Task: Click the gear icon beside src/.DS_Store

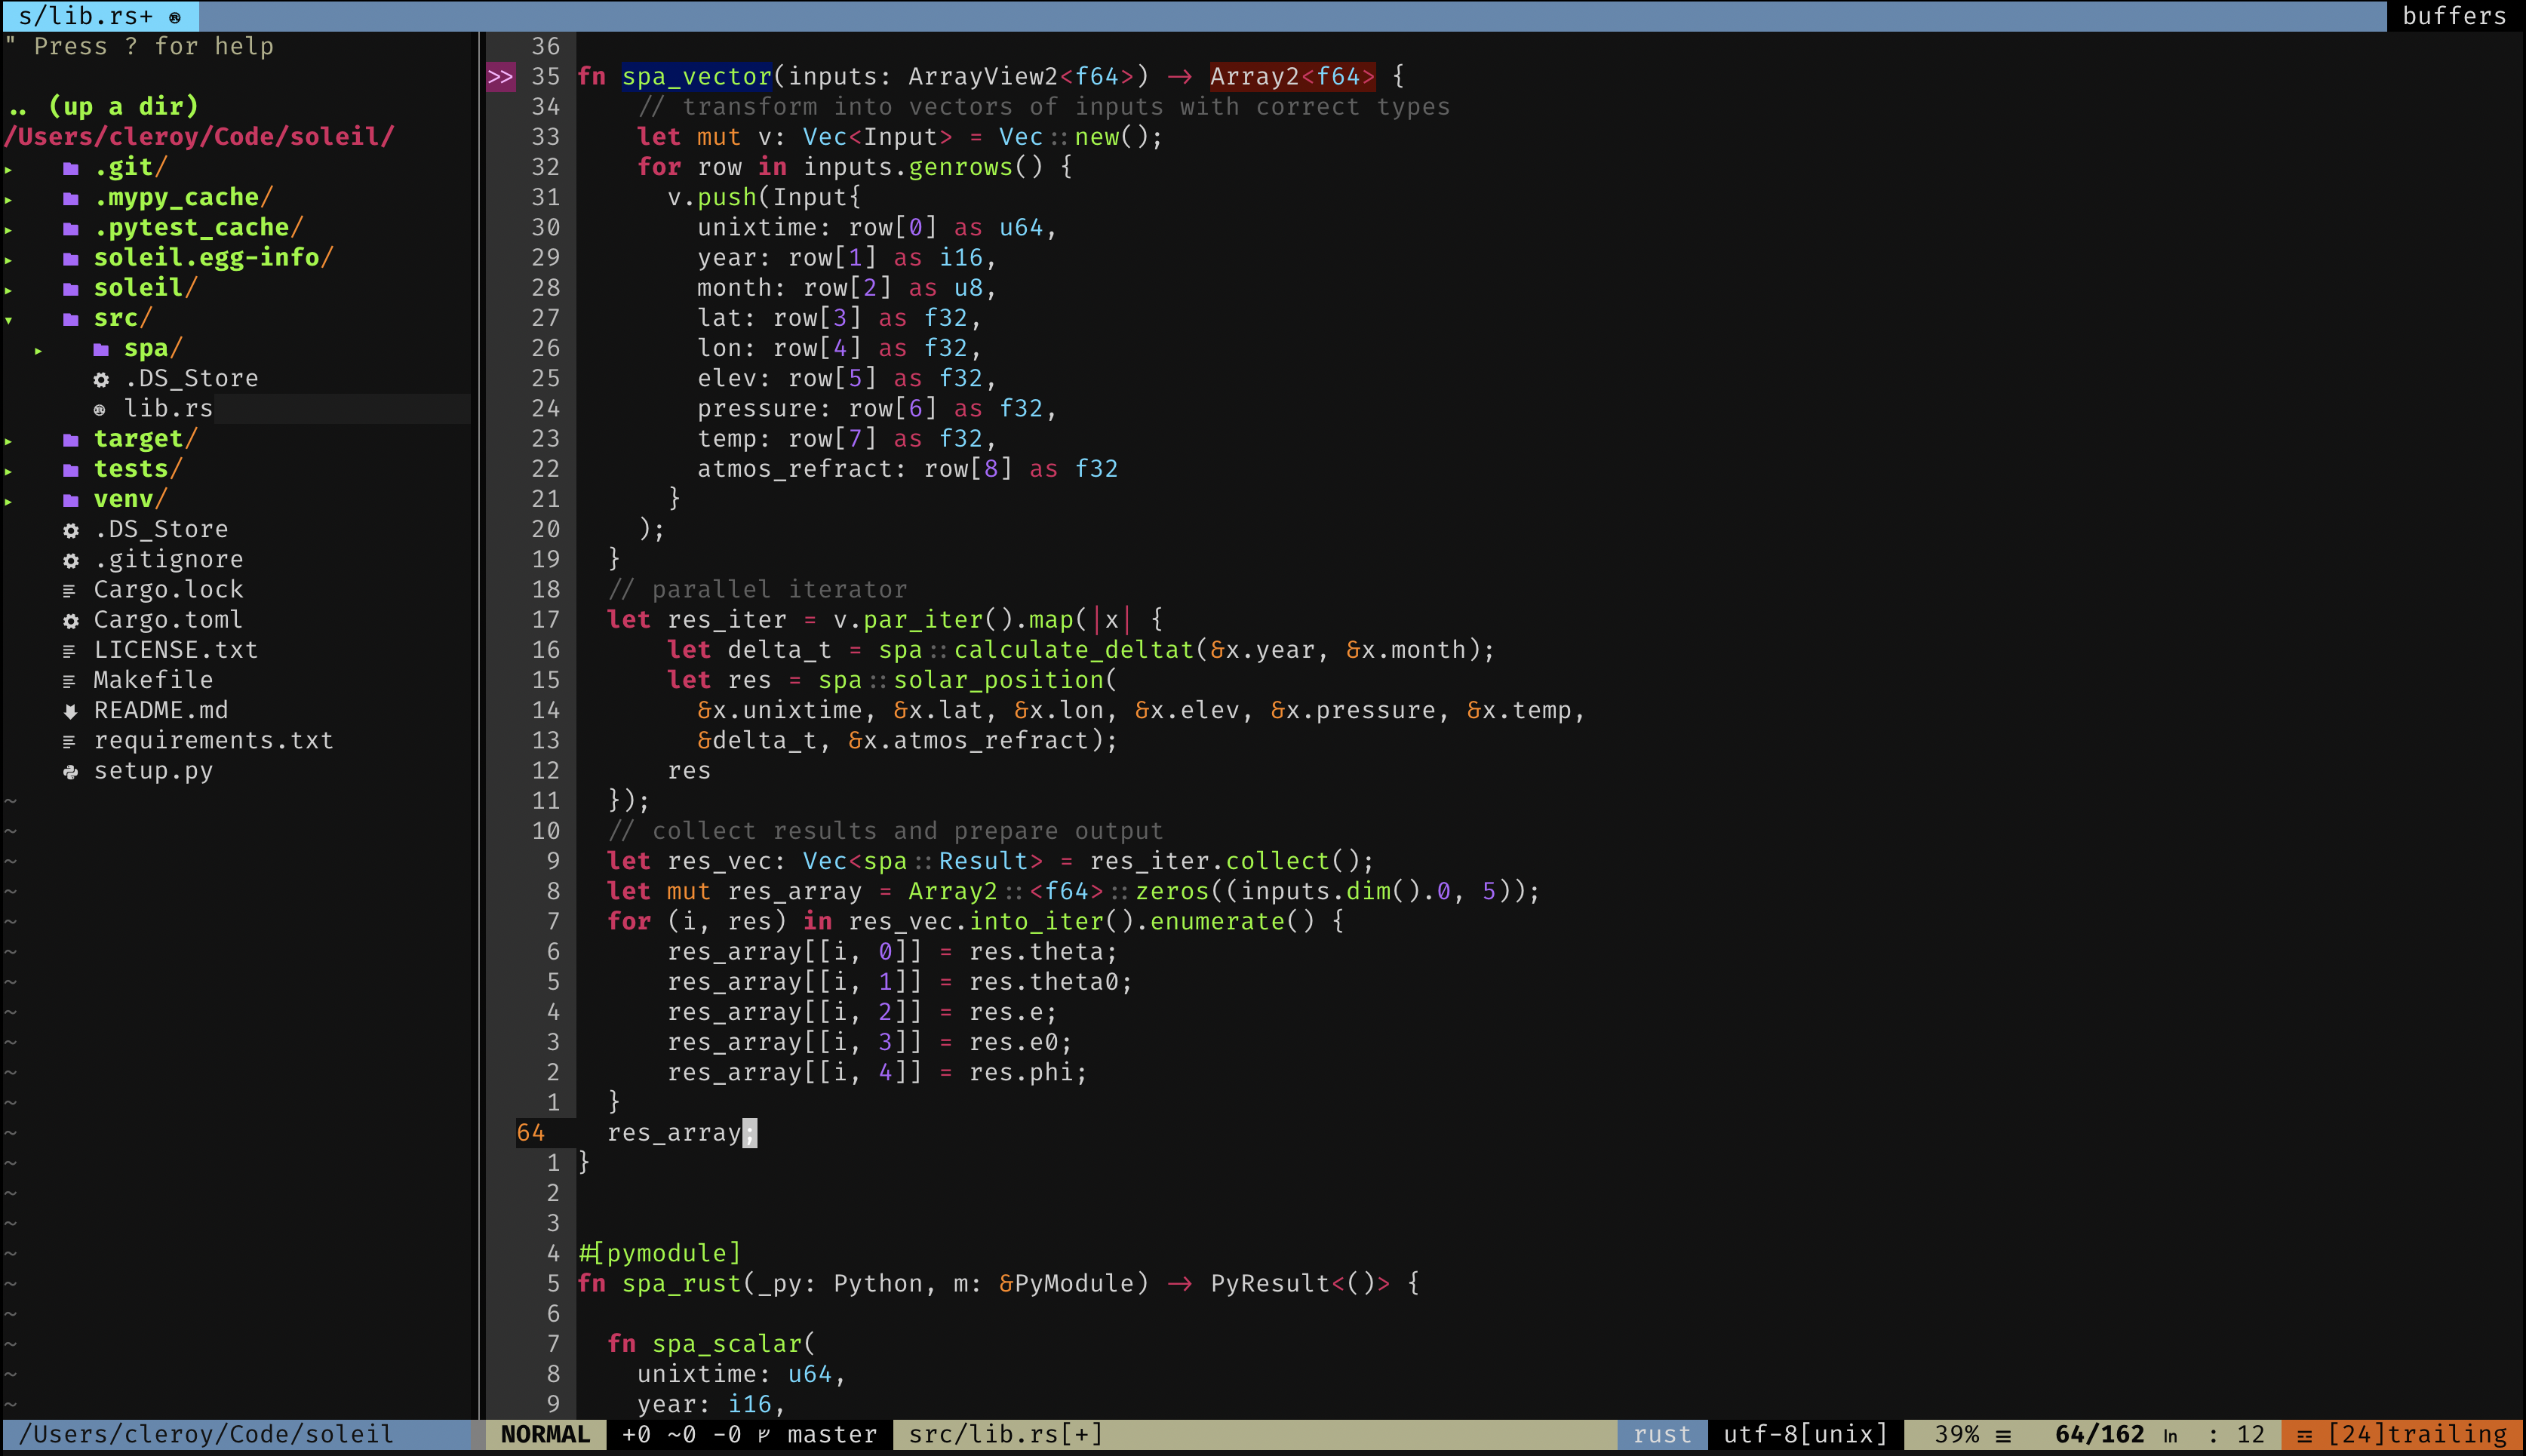Action: point(101,379)
